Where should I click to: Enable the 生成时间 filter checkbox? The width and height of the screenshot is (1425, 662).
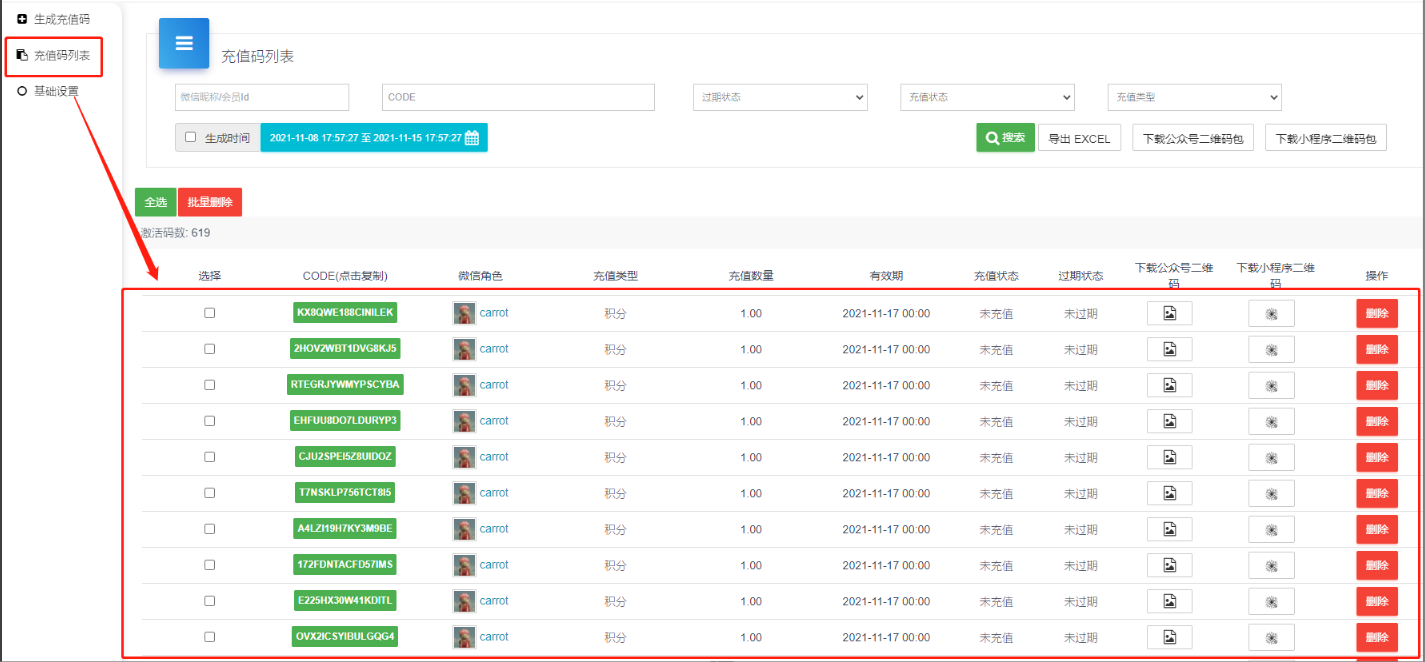pyautogui.click(x=191, y=137)
